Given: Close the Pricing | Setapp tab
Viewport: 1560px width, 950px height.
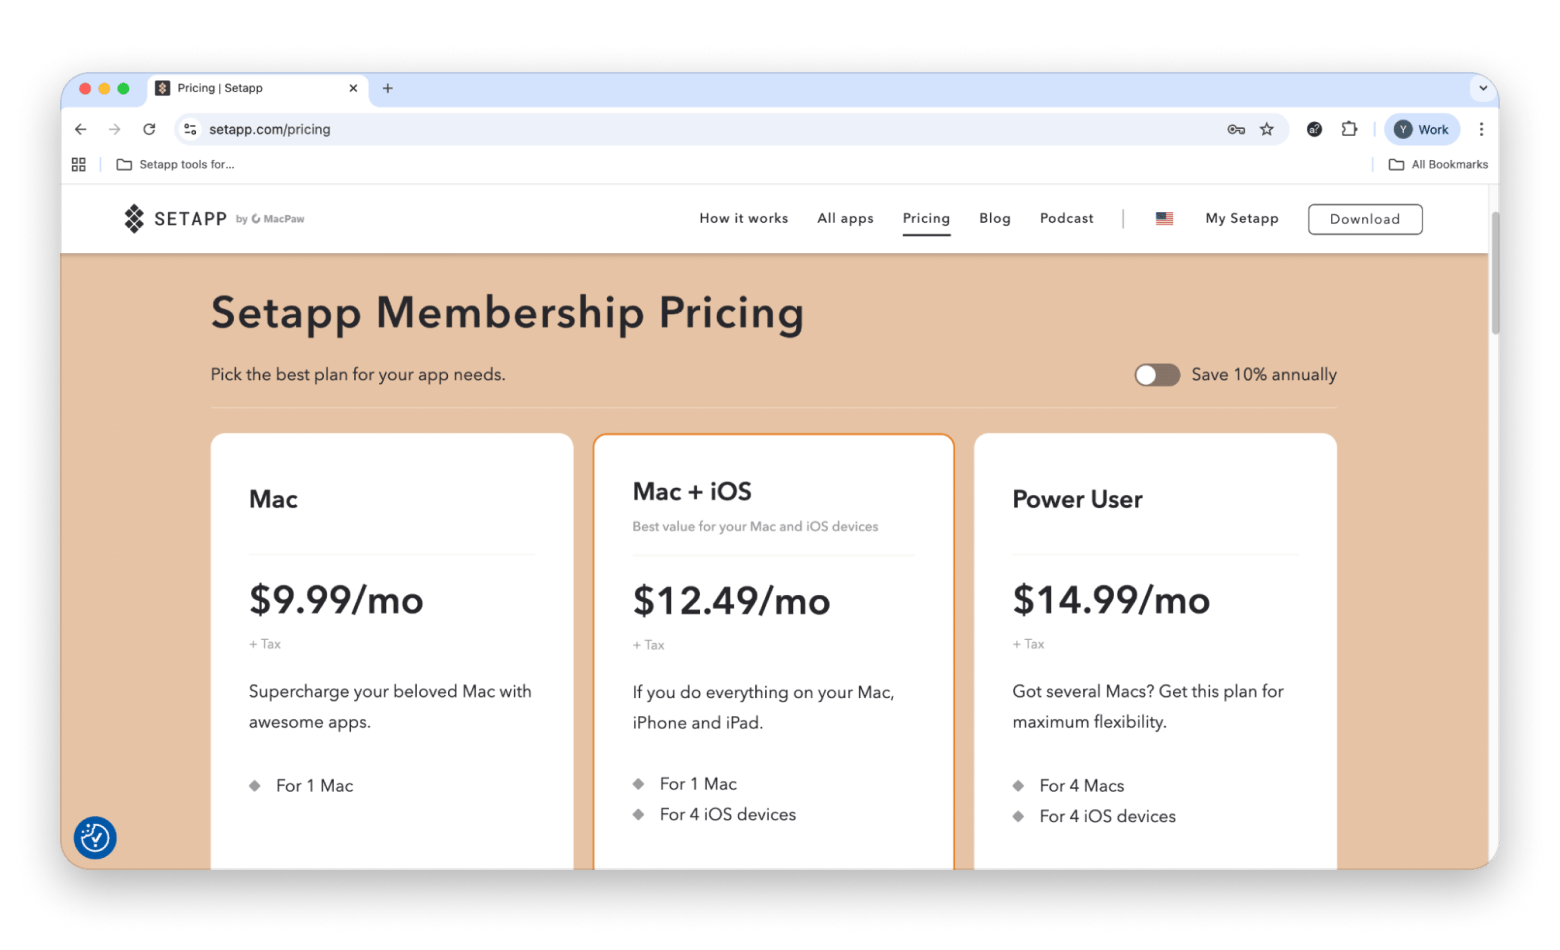Looking at the screenshot, I should (x=353, y=88).
